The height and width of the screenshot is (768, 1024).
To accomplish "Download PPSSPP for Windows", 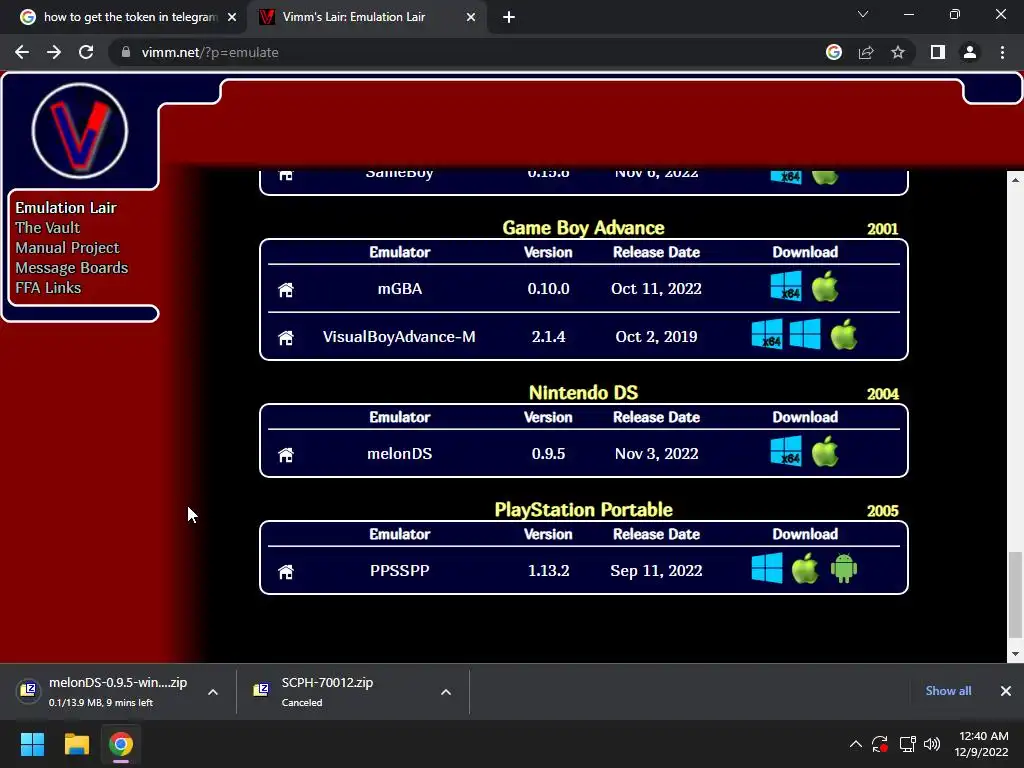I will 767,568.
